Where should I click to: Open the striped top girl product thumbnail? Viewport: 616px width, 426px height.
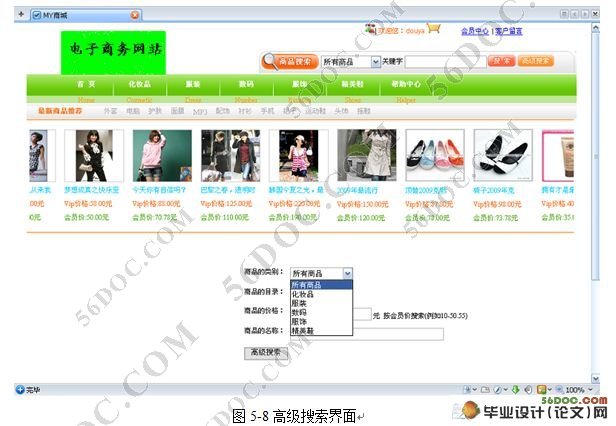click(x=299, y=156)
